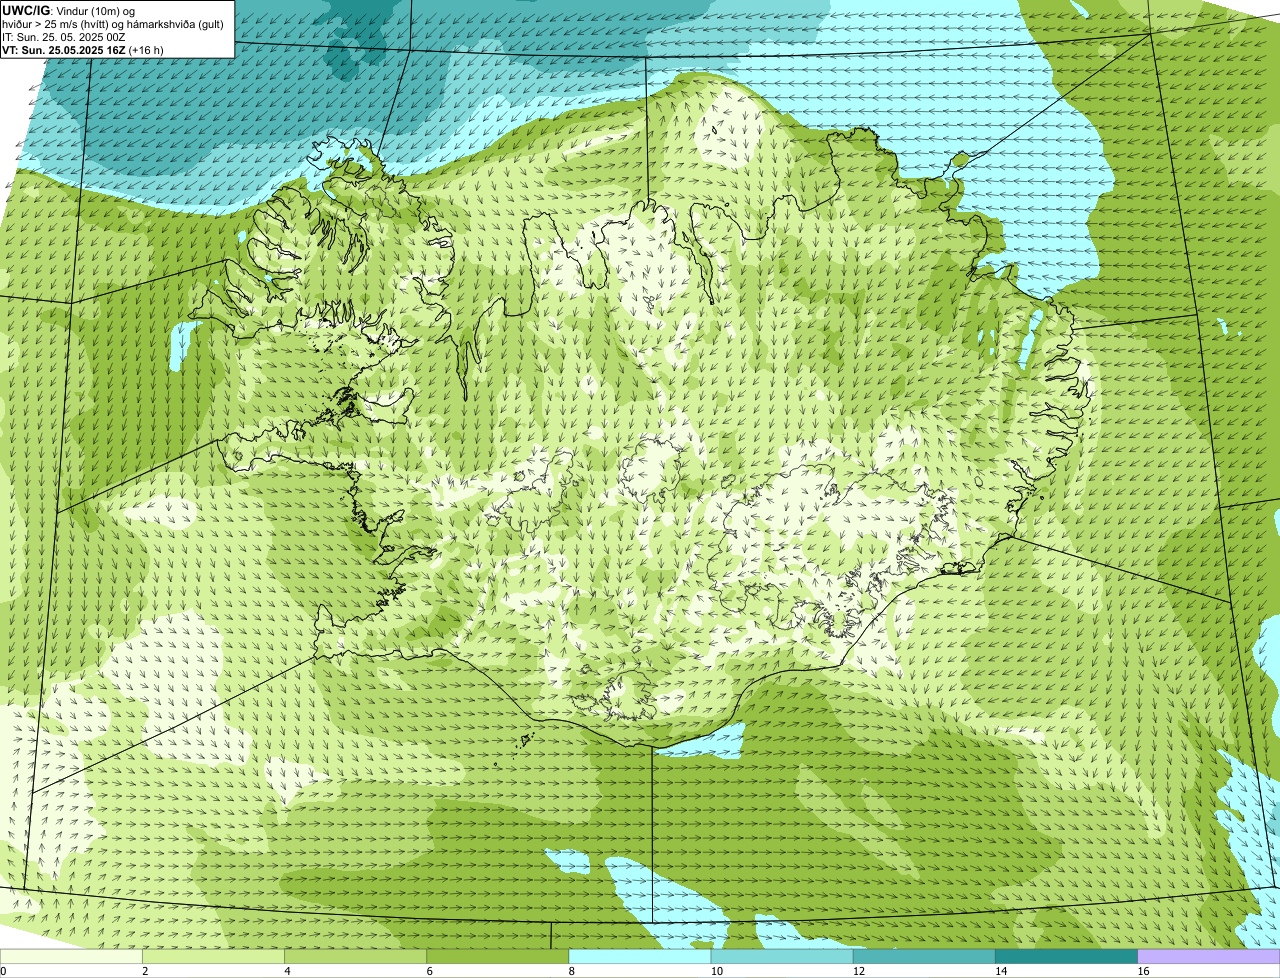Click the 4–6 m/s green legend swatch
The width and height of the screenshot is (1280, 978).
[355, 956]
